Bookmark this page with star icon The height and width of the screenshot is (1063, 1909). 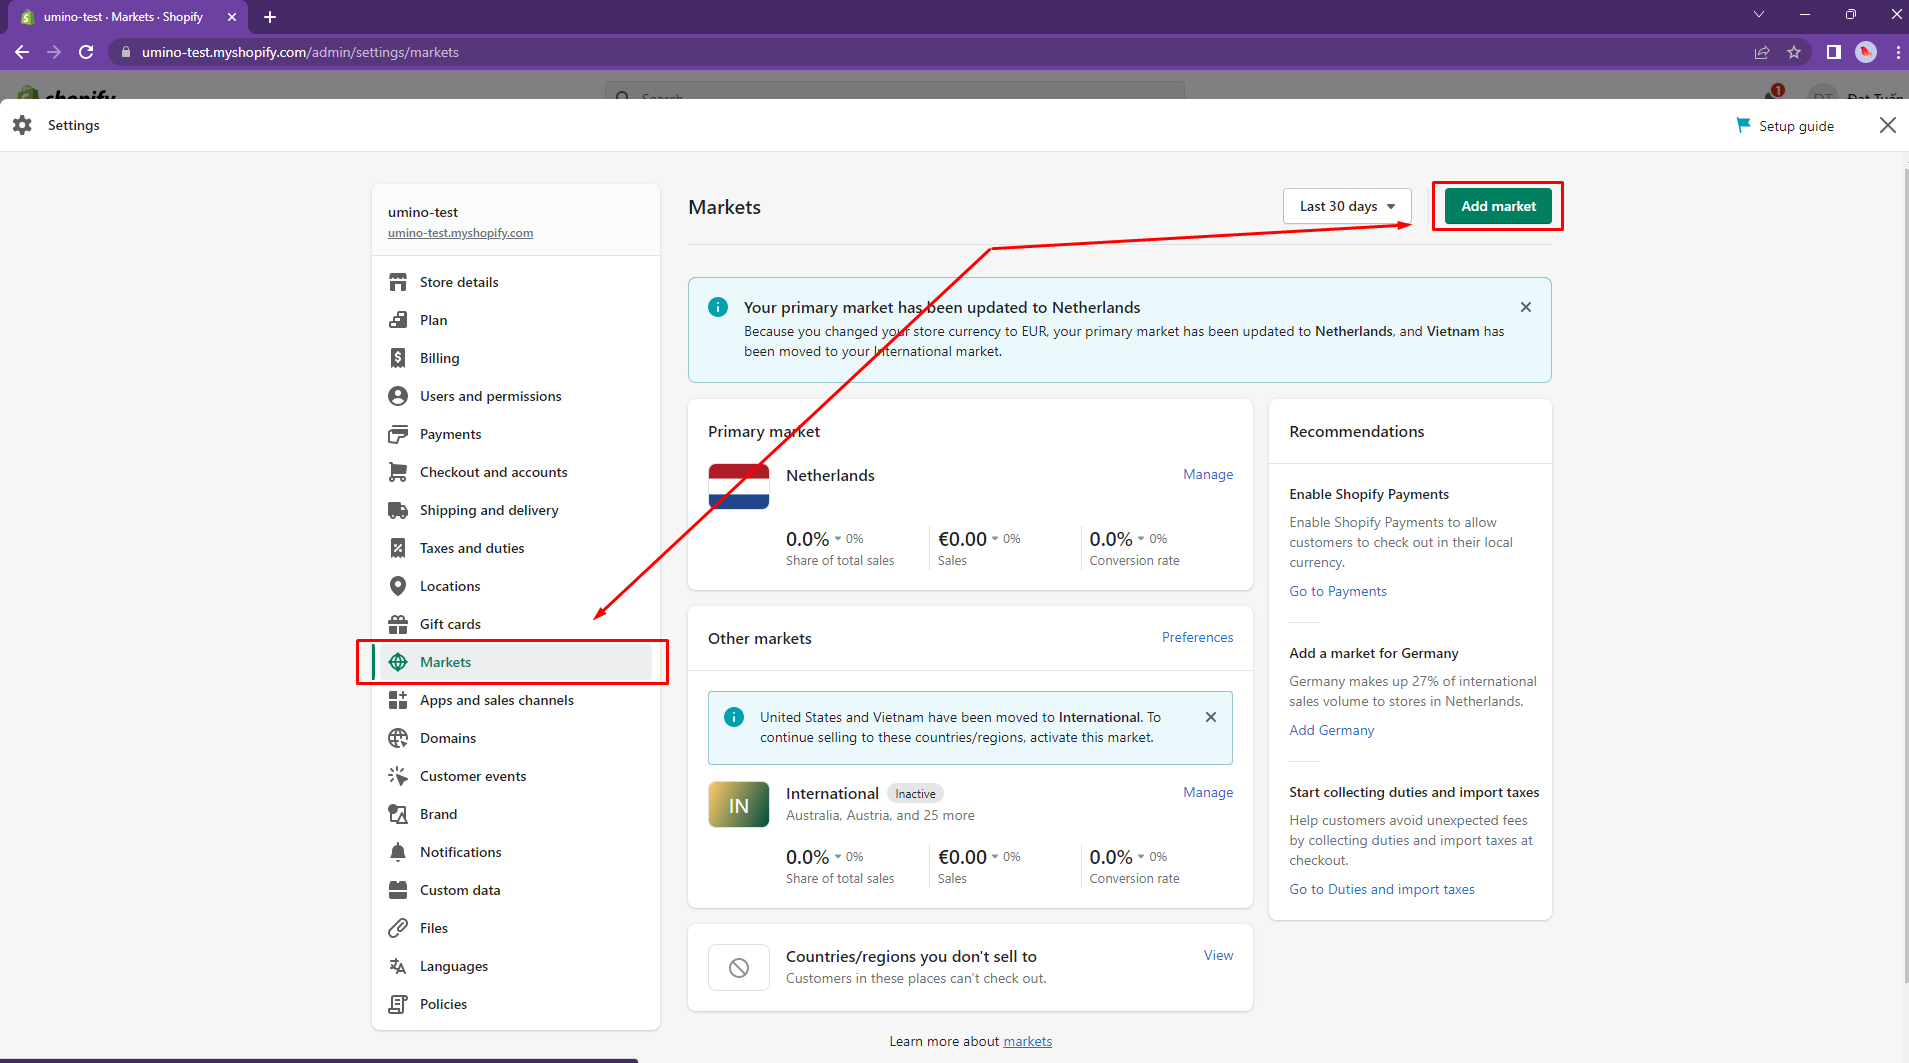pyautogui.click(x=1794, y=52)
